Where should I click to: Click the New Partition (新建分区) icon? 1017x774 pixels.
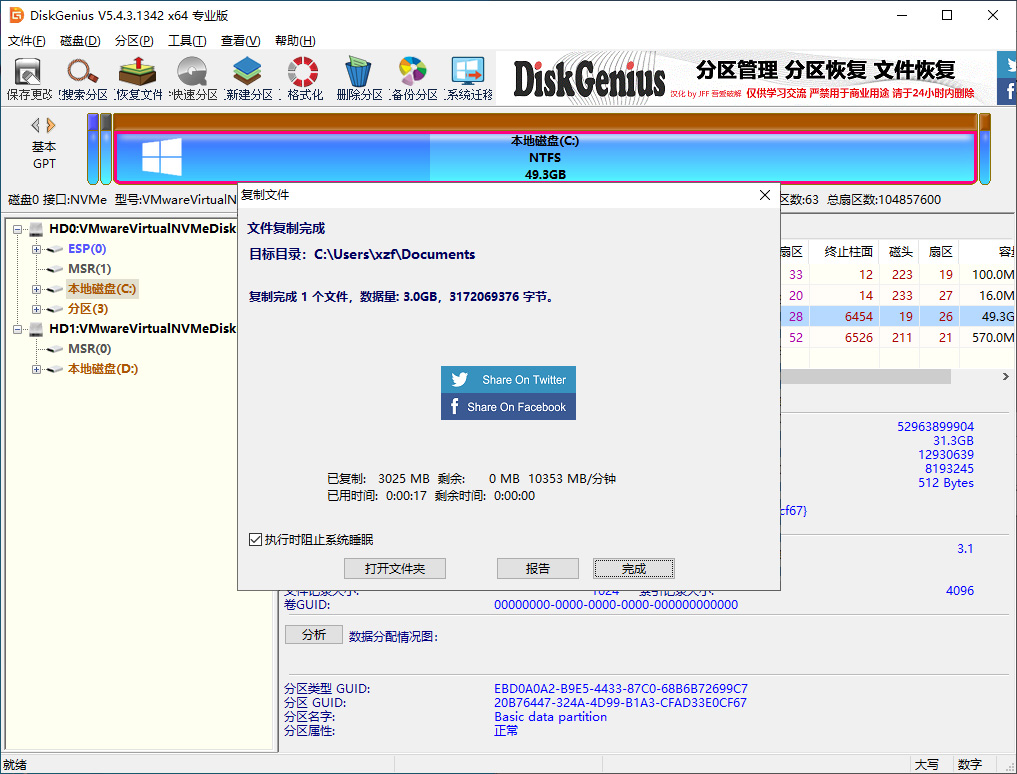point(248,79)
